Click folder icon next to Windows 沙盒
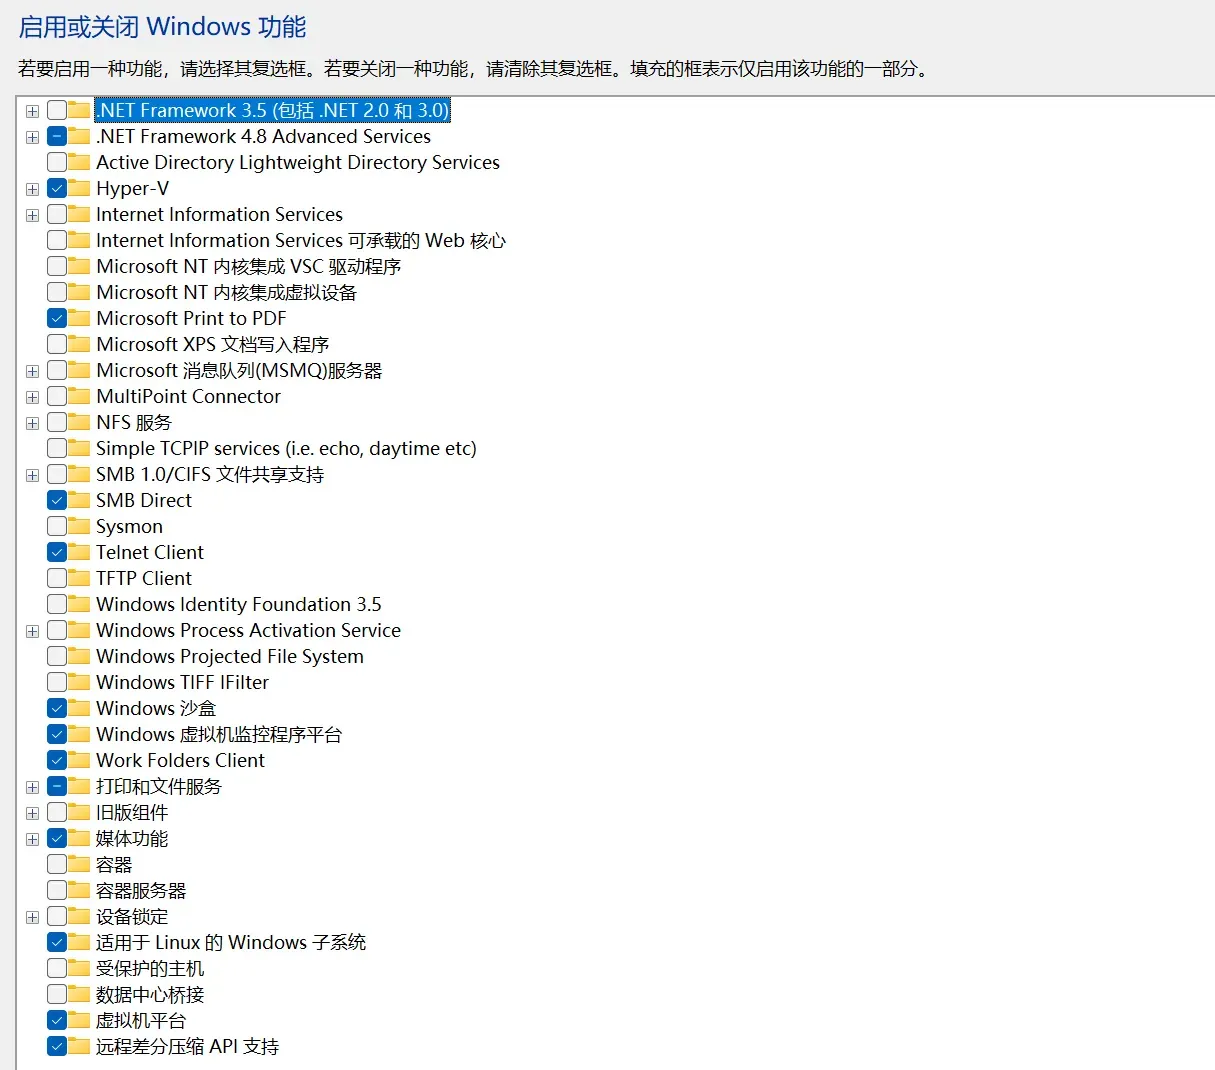1215x1070 pixels. (x=79, y=708)
